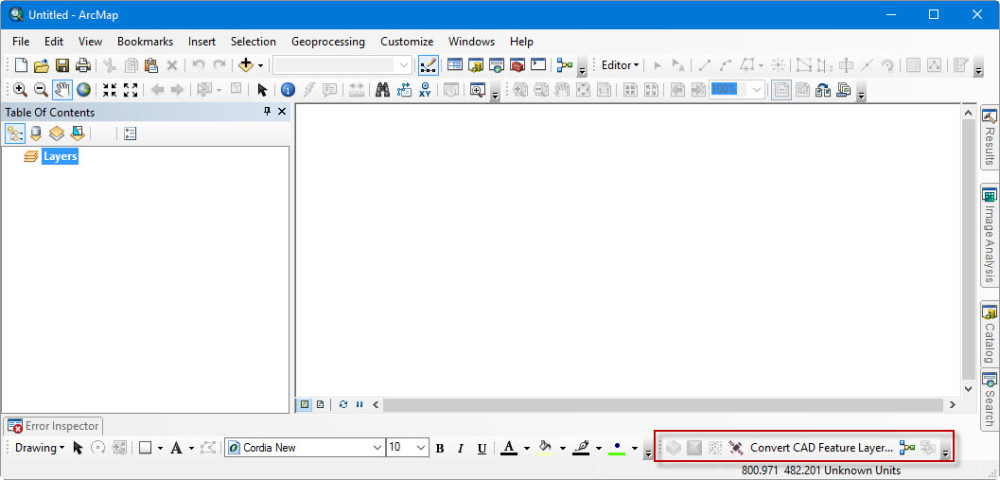Toggle auto-hide pin on Table Of Contents
Screen dimensions: 1000x480
[x=267, y=112]
